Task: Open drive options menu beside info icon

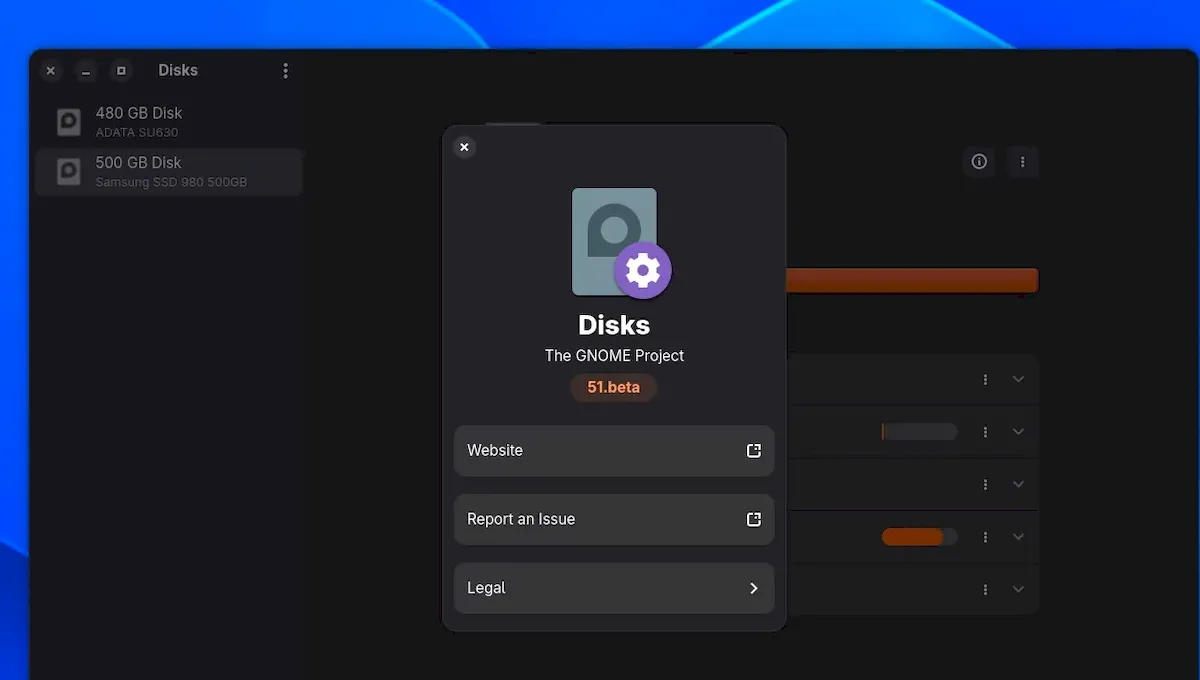Action: click(x=1022, y=161)
